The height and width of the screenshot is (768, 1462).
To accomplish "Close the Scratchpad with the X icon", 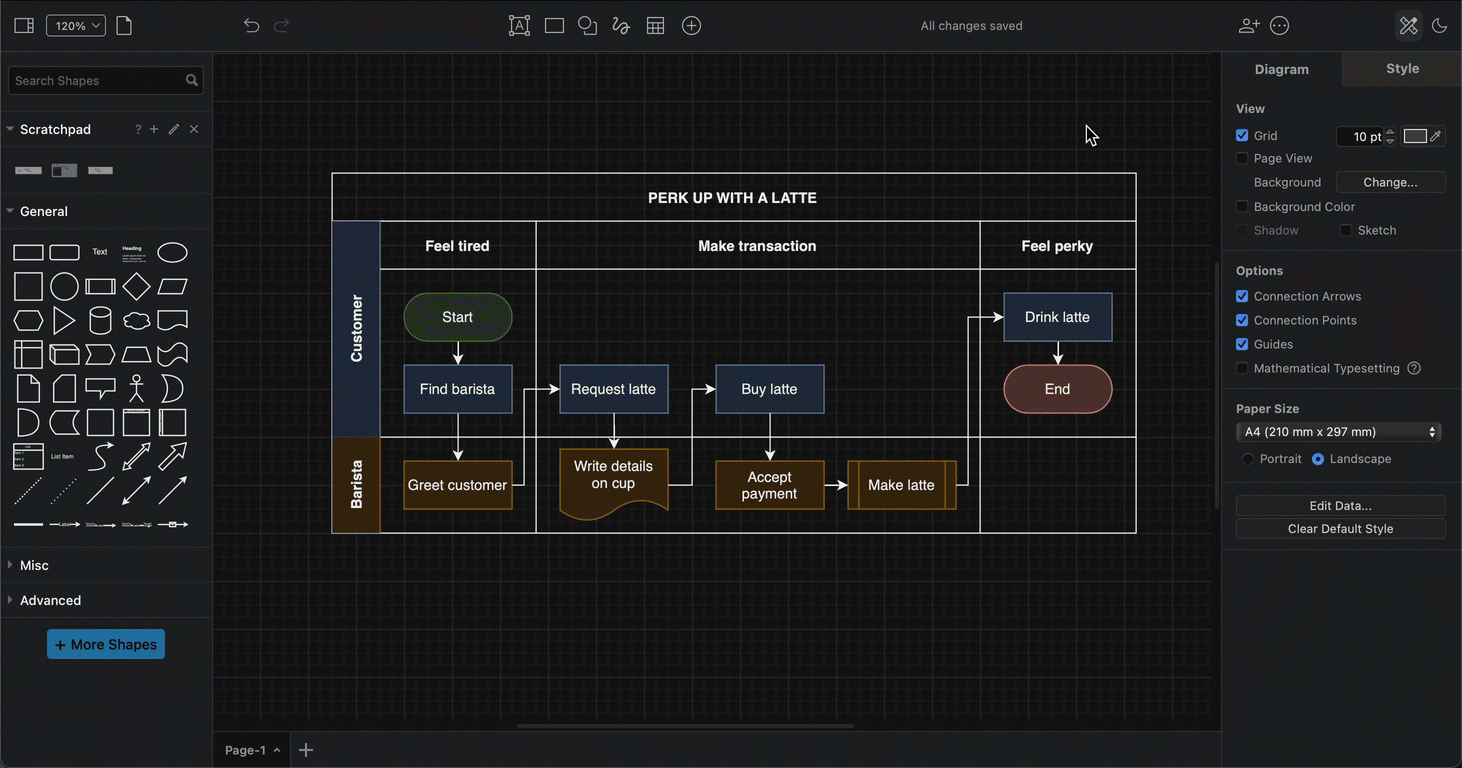I will pyautogui.click(x=194, y=129).
